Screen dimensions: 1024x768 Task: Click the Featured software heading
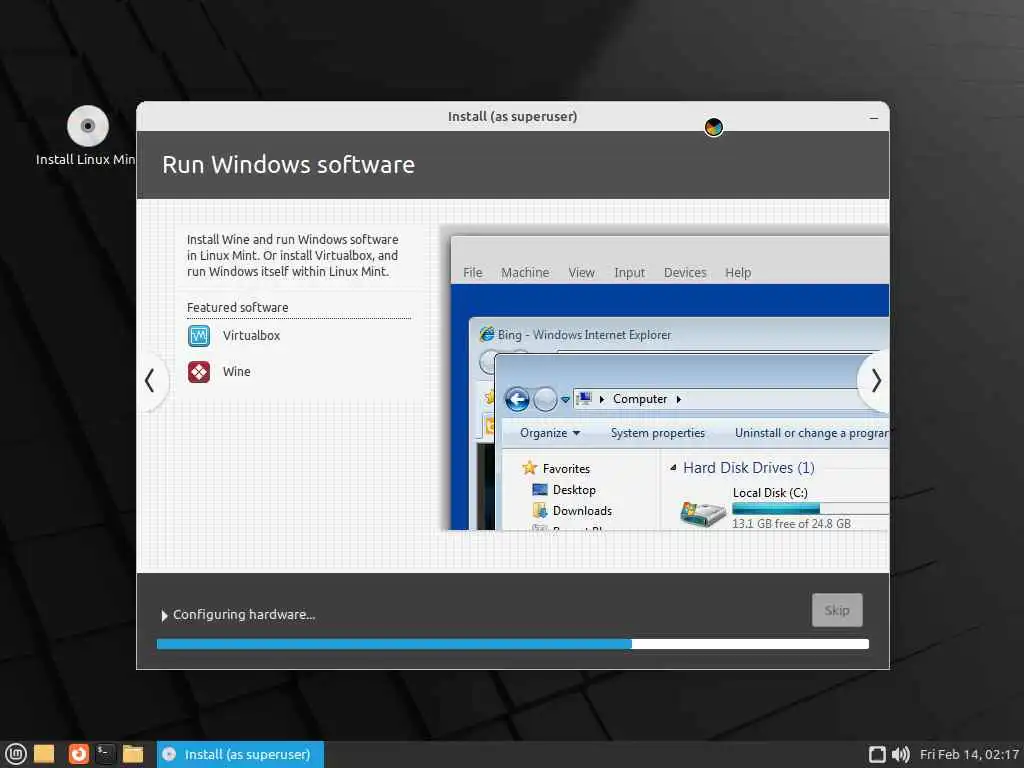point(237,307)
